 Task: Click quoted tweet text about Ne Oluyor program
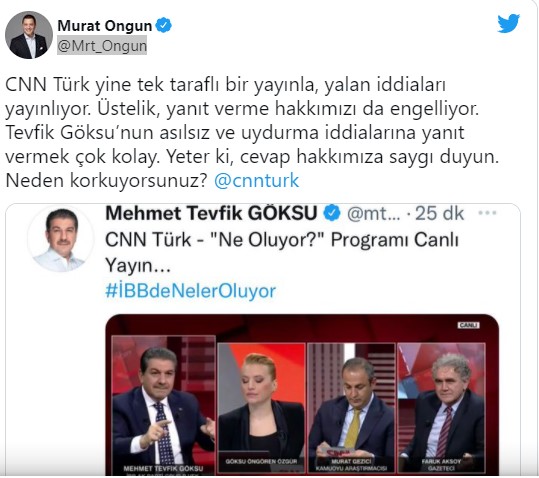[282, 252]
